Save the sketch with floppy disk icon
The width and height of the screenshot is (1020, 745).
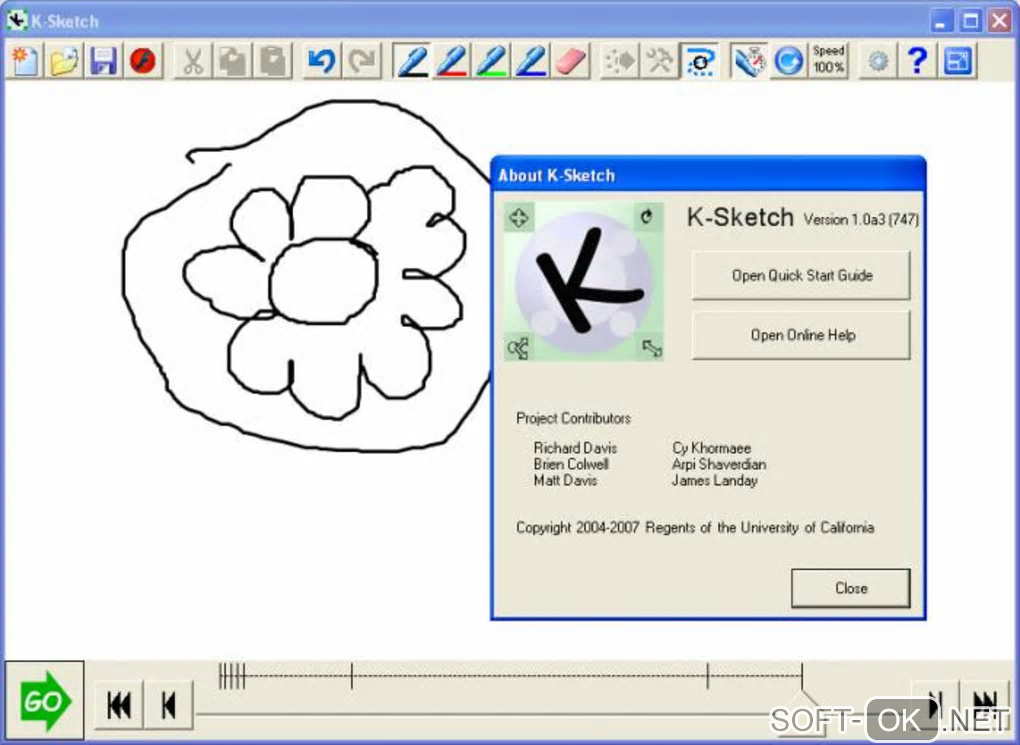point(103,62)
